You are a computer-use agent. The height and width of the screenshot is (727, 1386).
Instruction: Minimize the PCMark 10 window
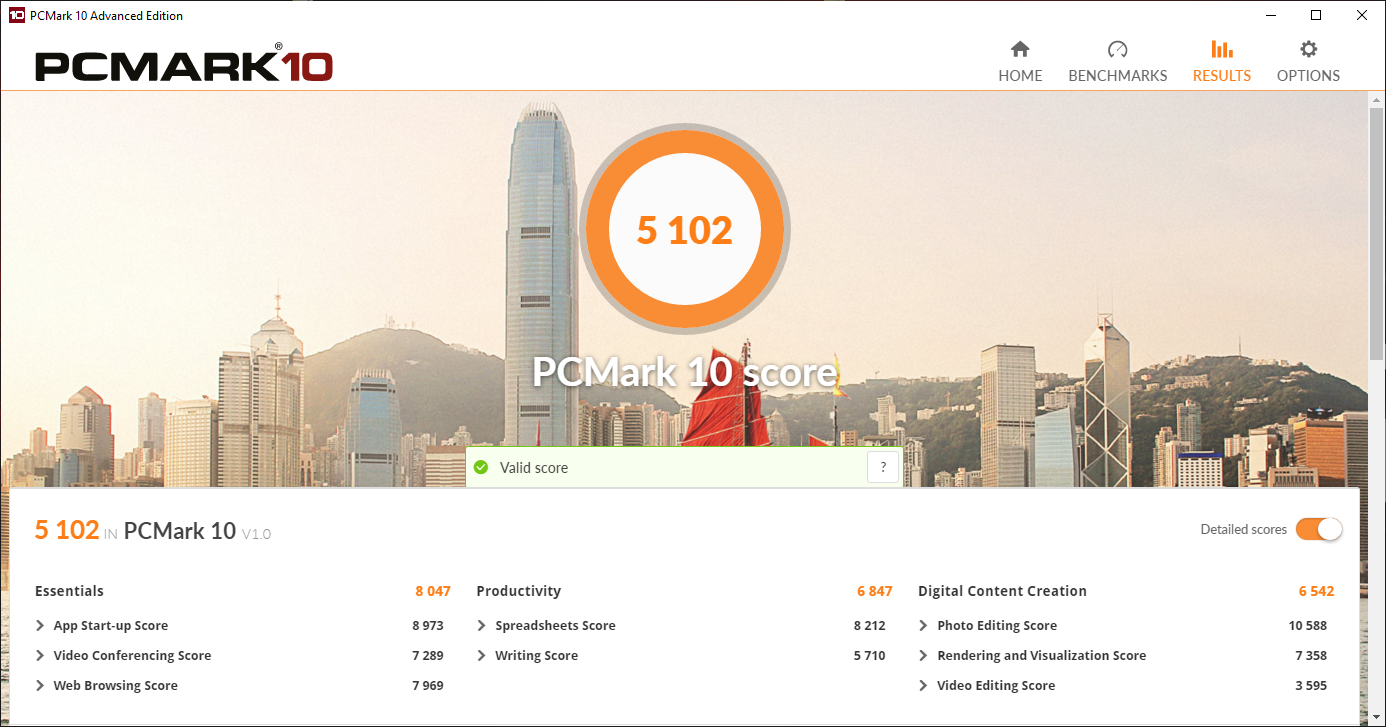pyautogui.click(x=1270, y=15)
